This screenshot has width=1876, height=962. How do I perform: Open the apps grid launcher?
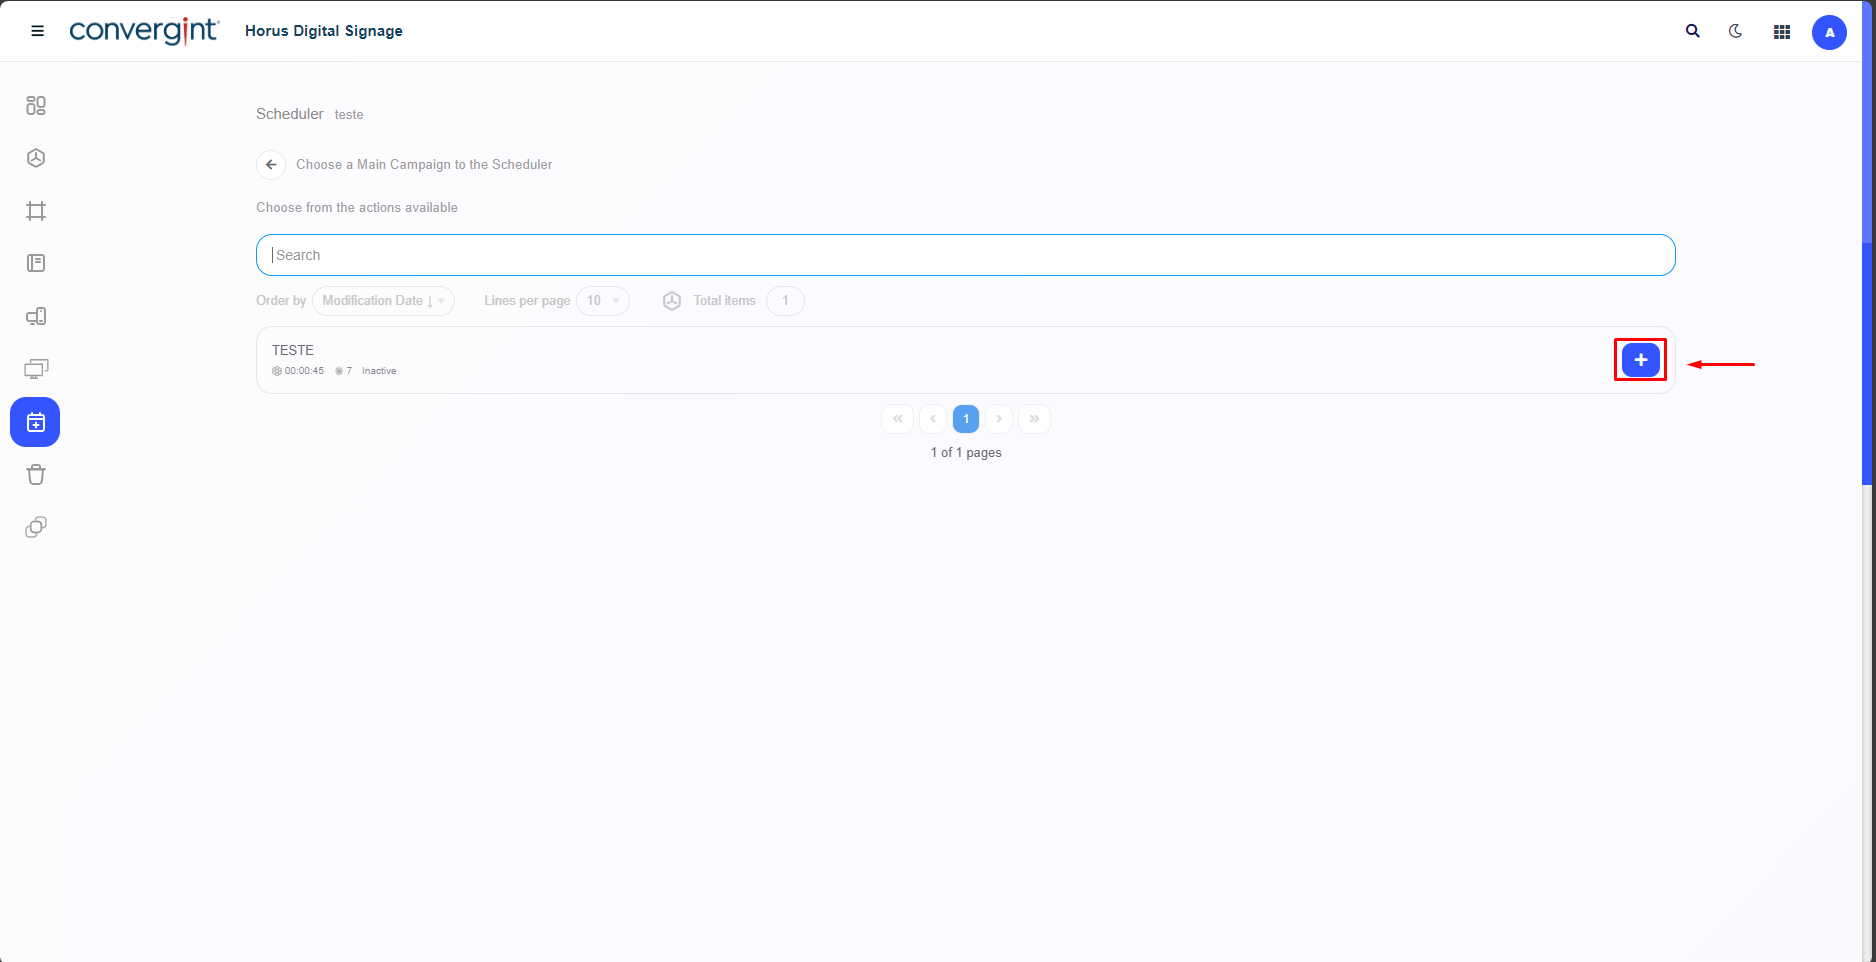(1781, 32)
